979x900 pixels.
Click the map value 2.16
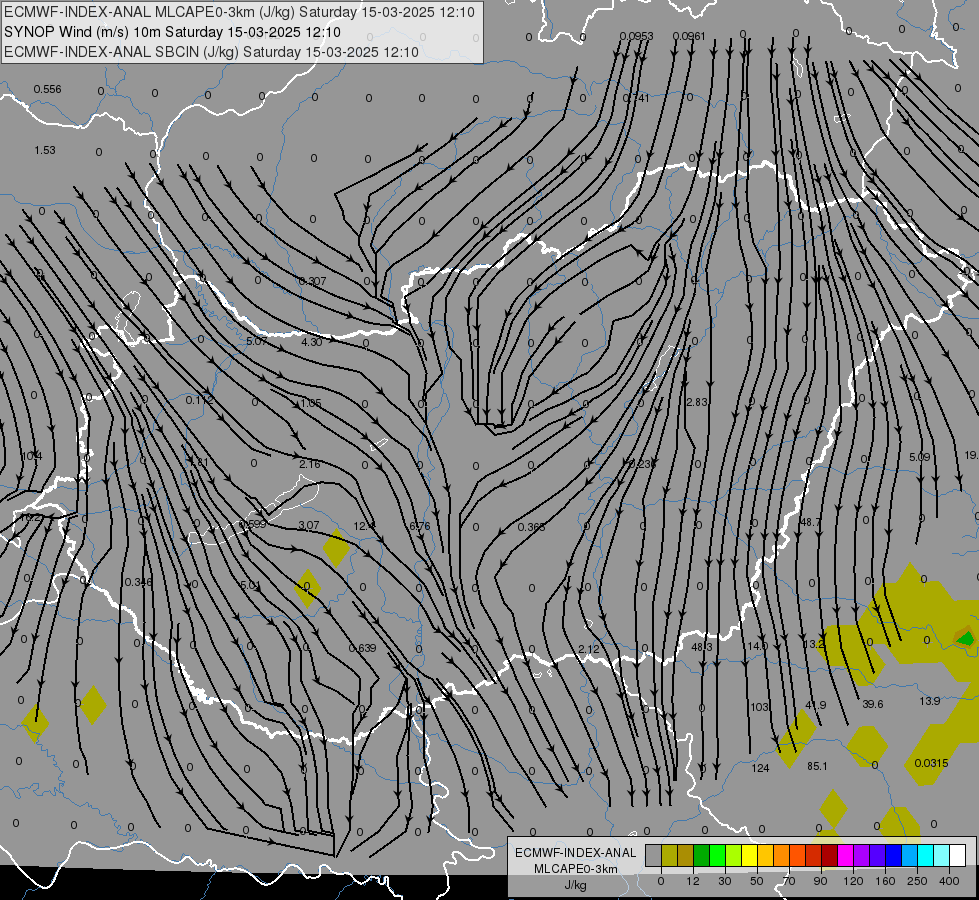[x=310, y=464]
